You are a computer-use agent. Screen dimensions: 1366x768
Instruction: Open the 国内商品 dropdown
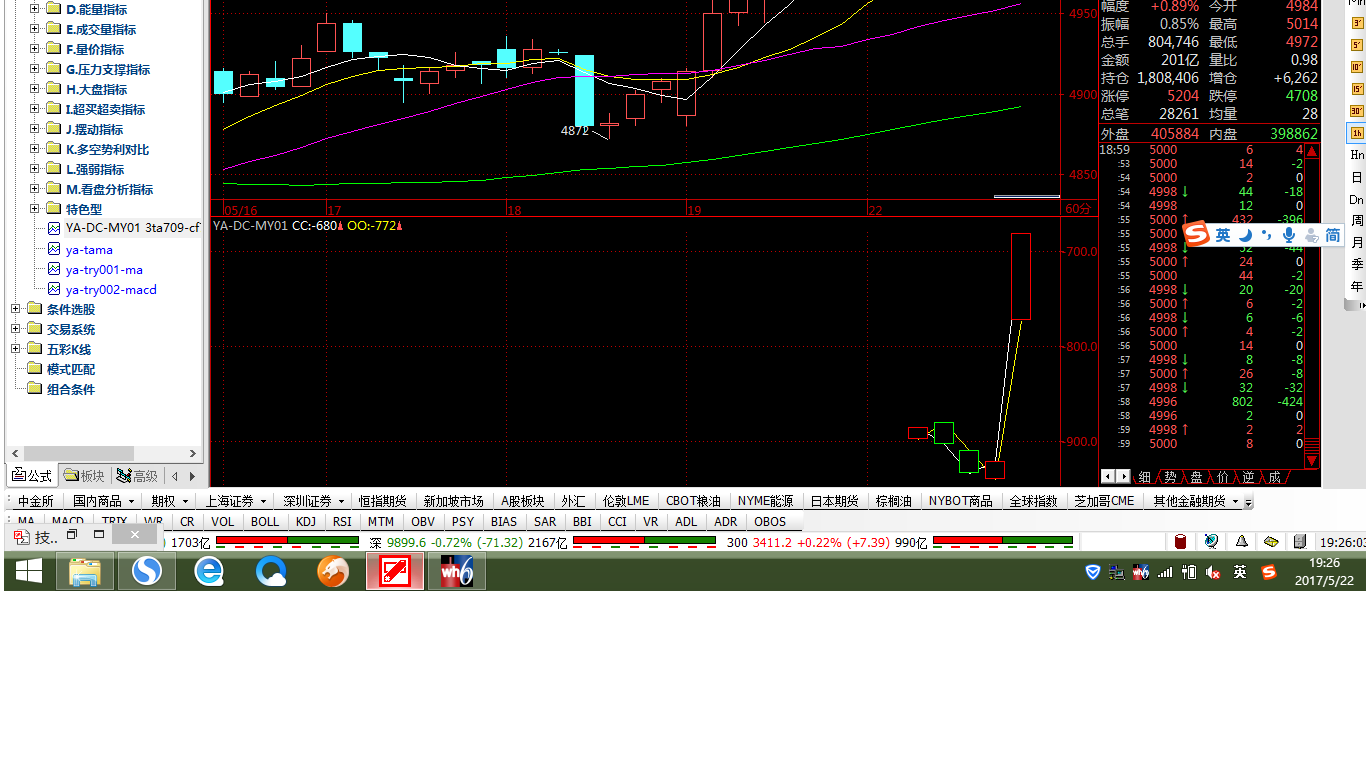click(103, 501)
